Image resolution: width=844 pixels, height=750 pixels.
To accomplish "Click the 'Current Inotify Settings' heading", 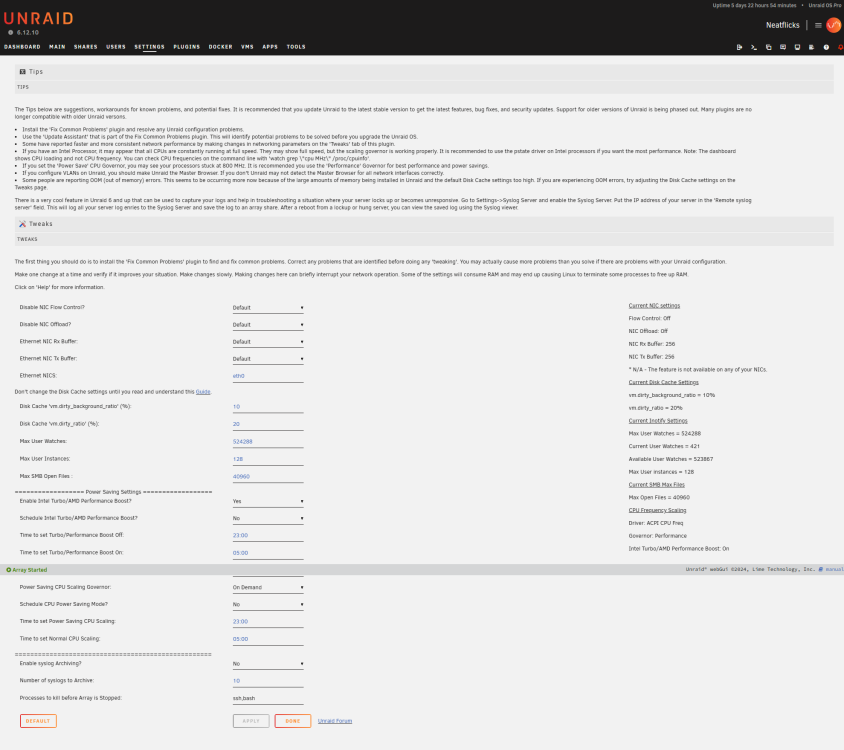I will coord(658,421).
